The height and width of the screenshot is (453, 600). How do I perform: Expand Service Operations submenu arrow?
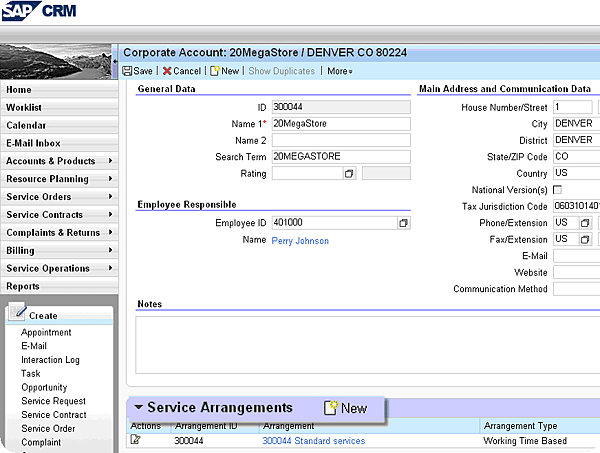coord(110,268)
